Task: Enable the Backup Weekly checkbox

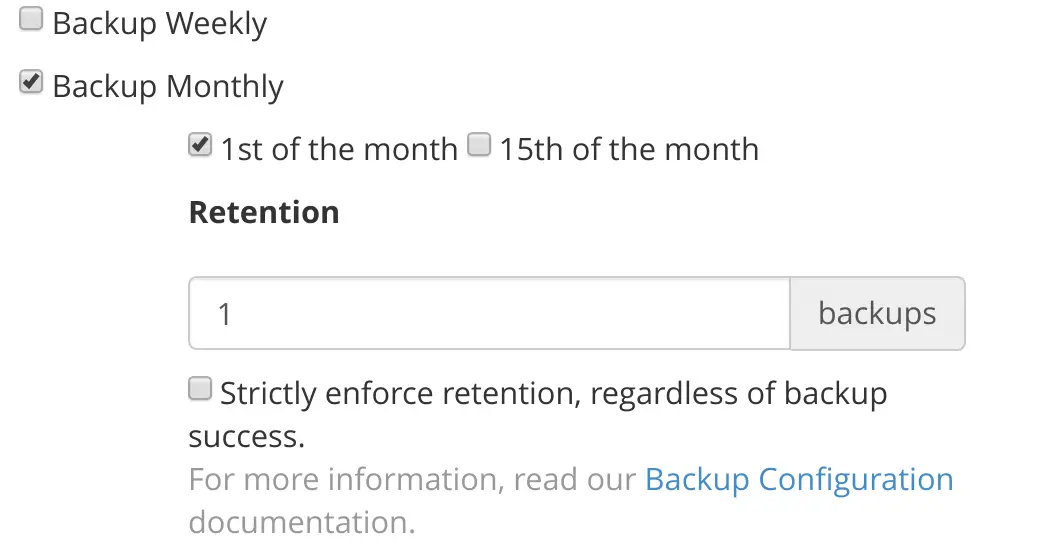Action: tap(32, 19)
